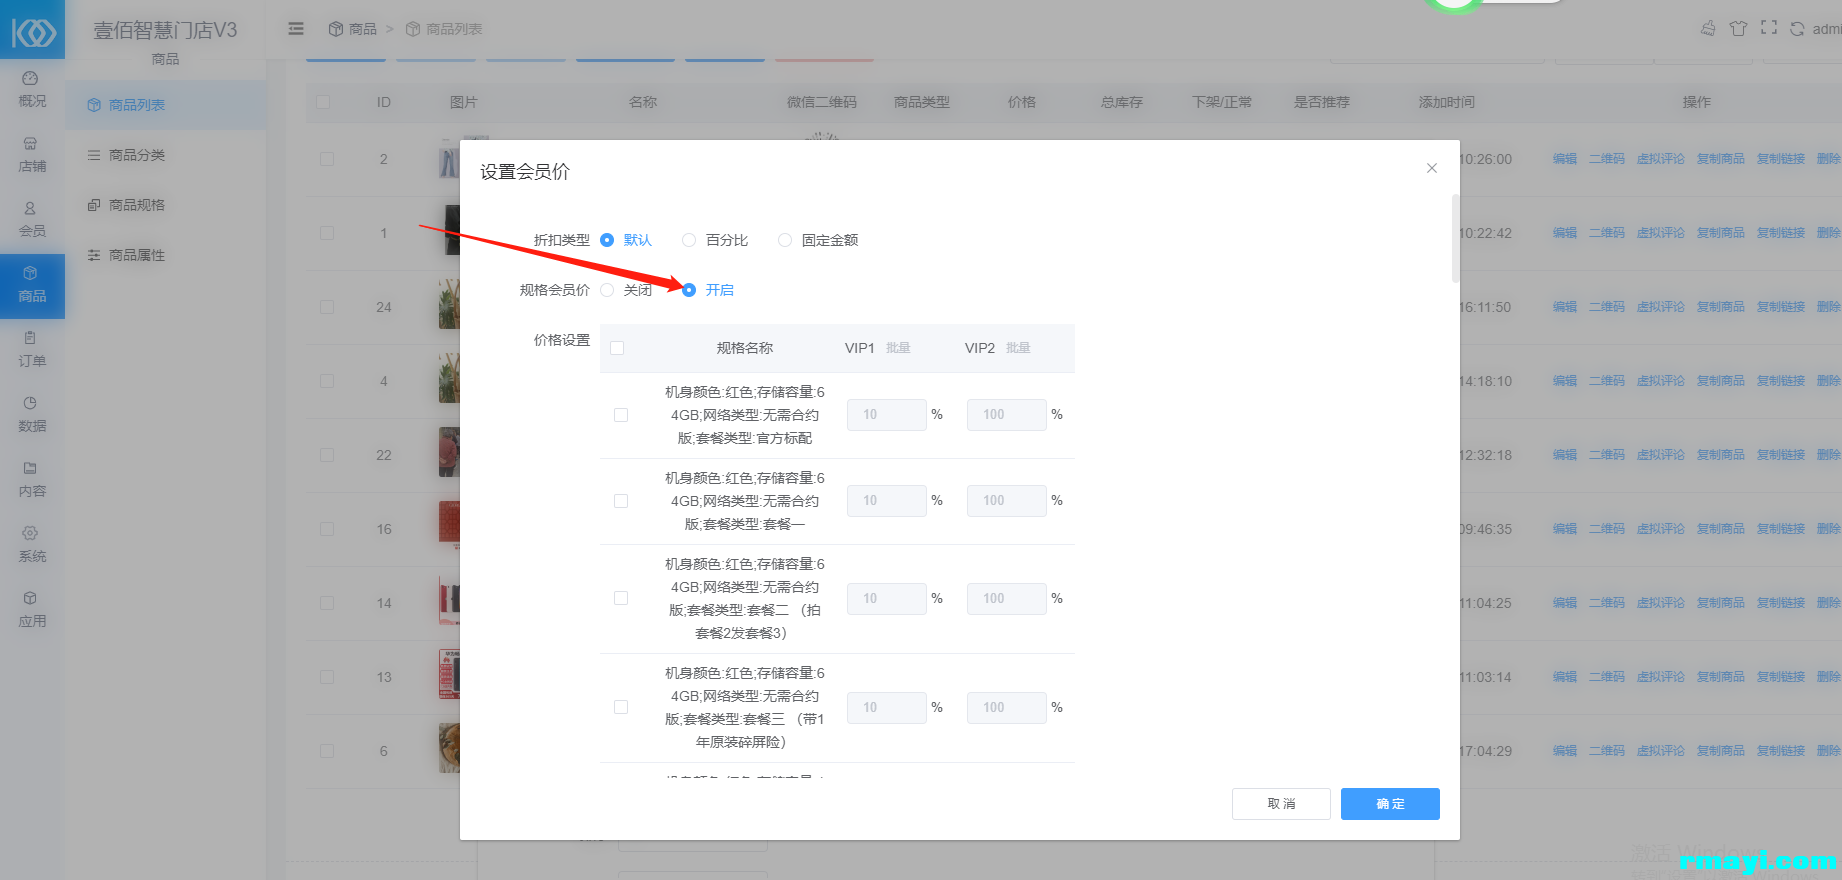Focus the VIP2 field in the 套餐二 row
The height and width of the screenshot is (880, 1842).
click(x=1007, y=598)
